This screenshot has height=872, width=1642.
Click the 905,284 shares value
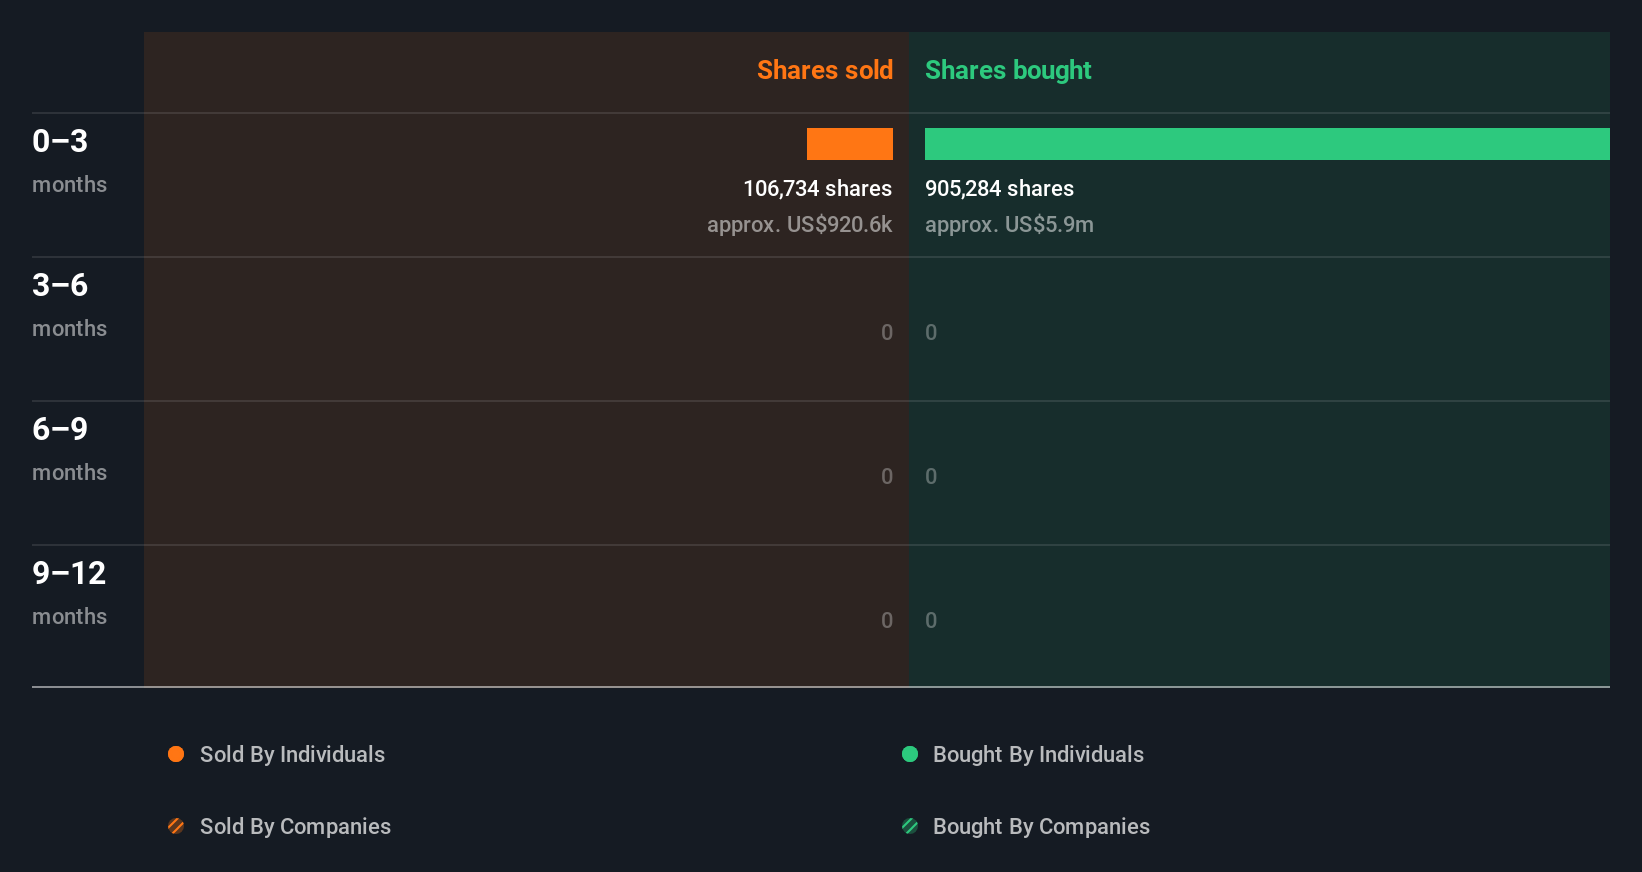coord(999,188)
